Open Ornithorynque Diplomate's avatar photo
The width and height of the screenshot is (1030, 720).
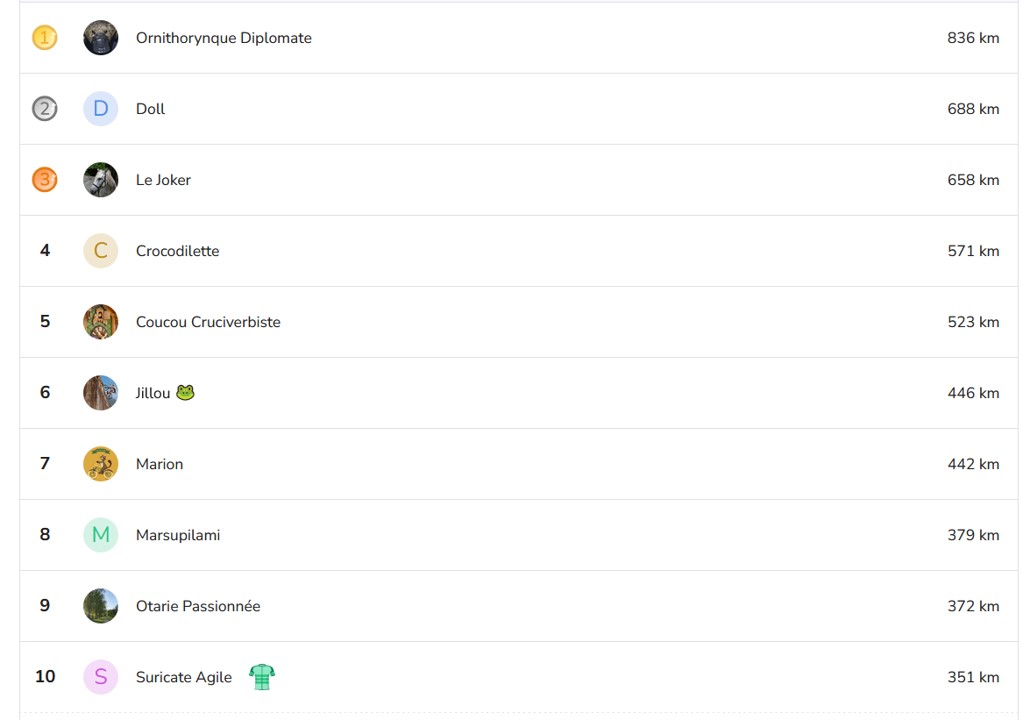click(x=100, y=38)
